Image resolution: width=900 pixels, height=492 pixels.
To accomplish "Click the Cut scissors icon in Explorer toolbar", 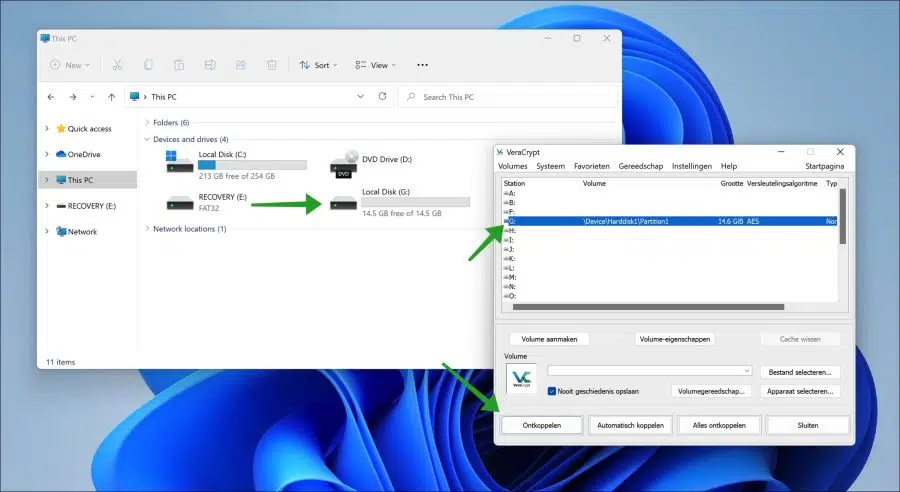I will click(x=118, y=65).
